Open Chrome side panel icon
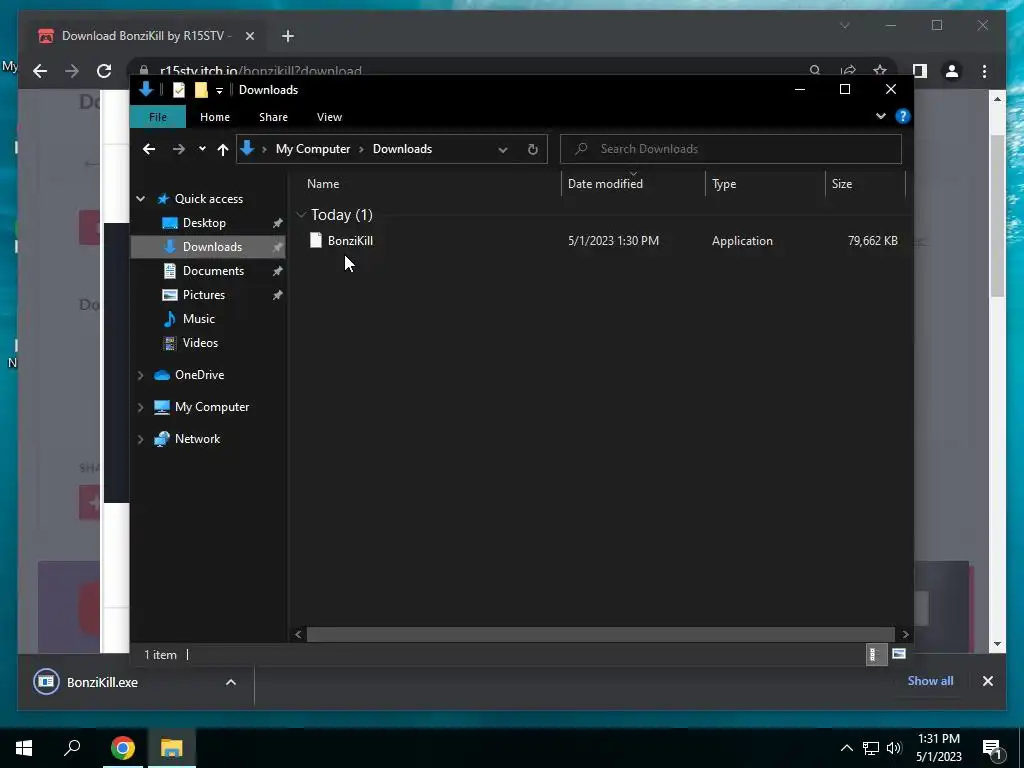 [920, 71]
